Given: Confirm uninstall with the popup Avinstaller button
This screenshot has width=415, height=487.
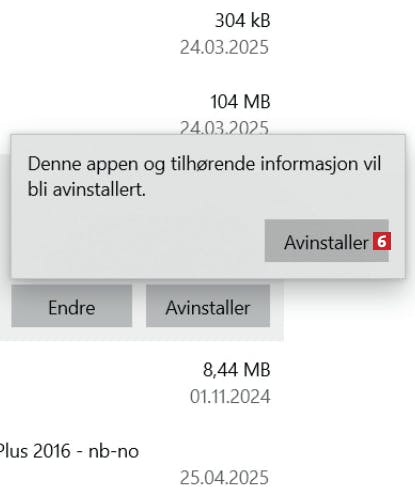Looking at the screenshot, I should 326,240.
